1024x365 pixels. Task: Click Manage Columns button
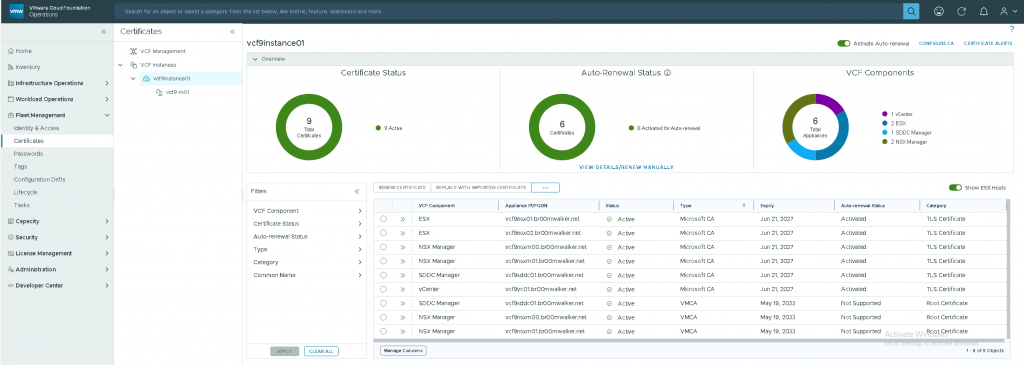[402, 351]
